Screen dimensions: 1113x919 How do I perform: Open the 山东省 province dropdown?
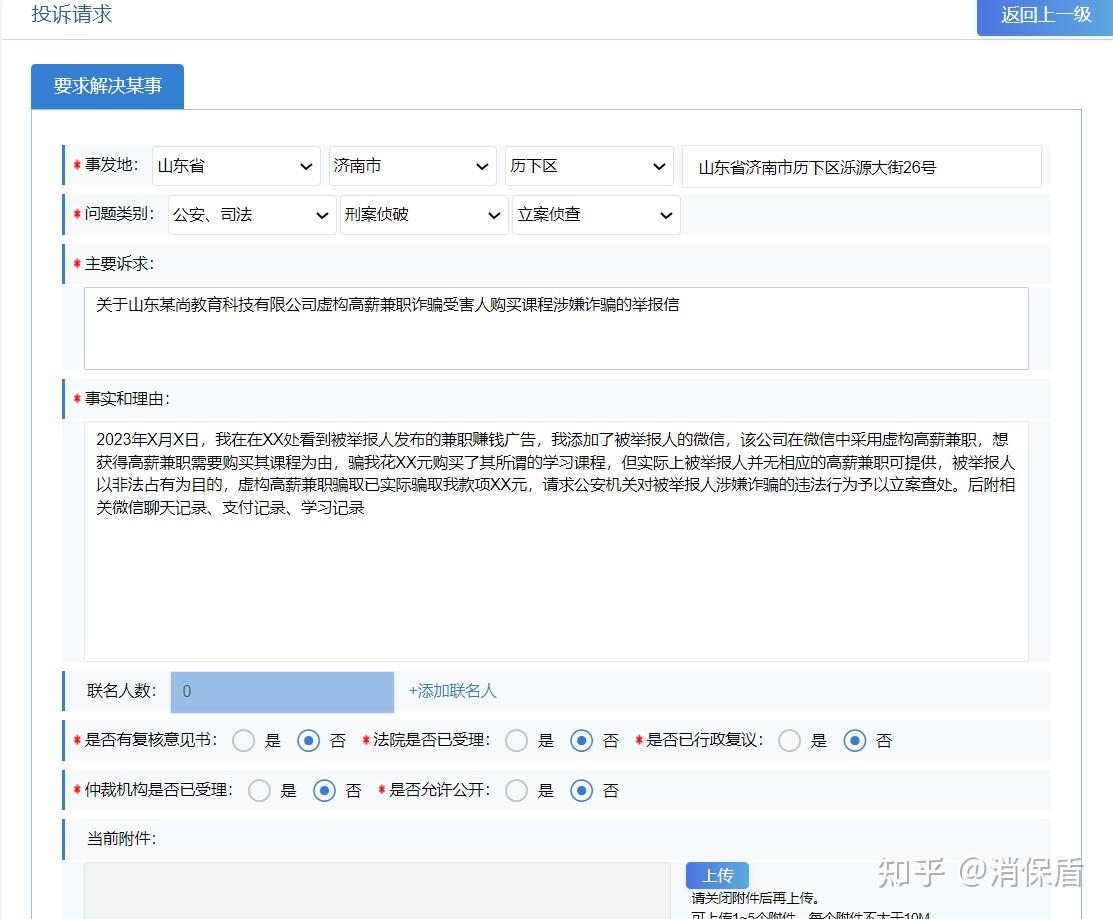point(236,166)
